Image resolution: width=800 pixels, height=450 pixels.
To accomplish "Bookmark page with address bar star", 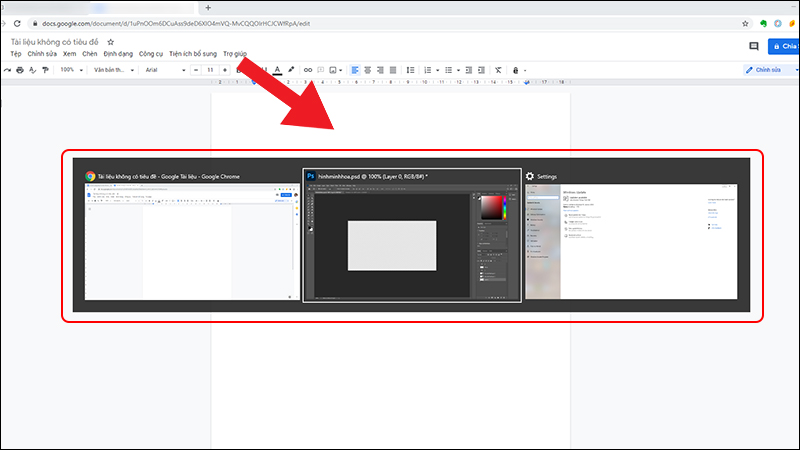I will [745, 22].
